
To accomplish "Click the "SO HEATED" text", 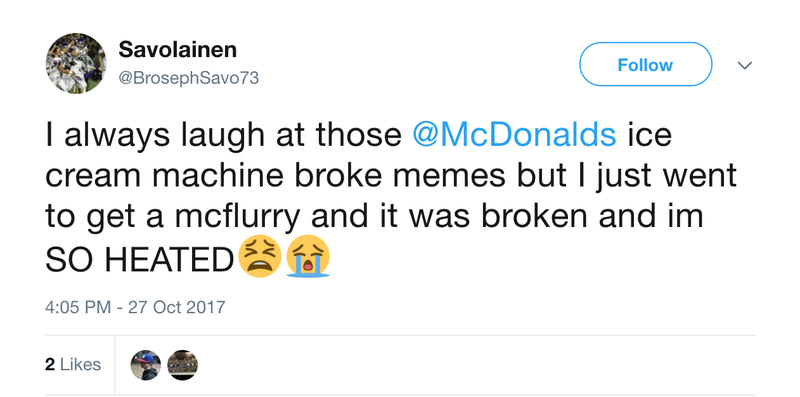I will point(139,259).
